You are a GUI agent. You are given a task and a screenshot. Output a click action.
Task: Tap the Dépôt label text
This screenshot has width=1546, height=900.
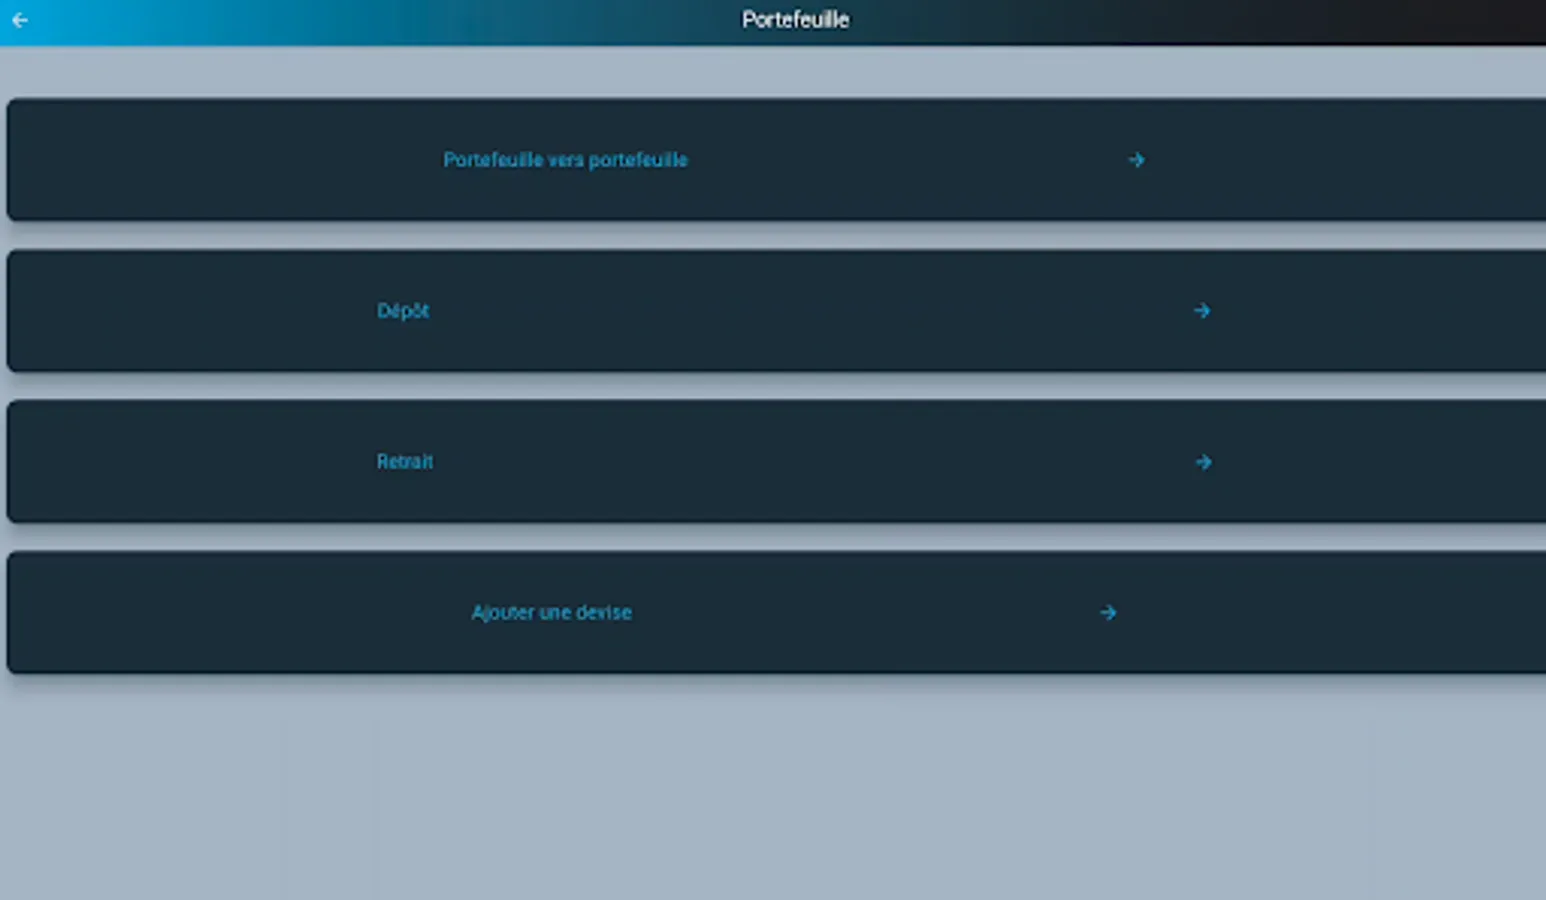(403, 311)
